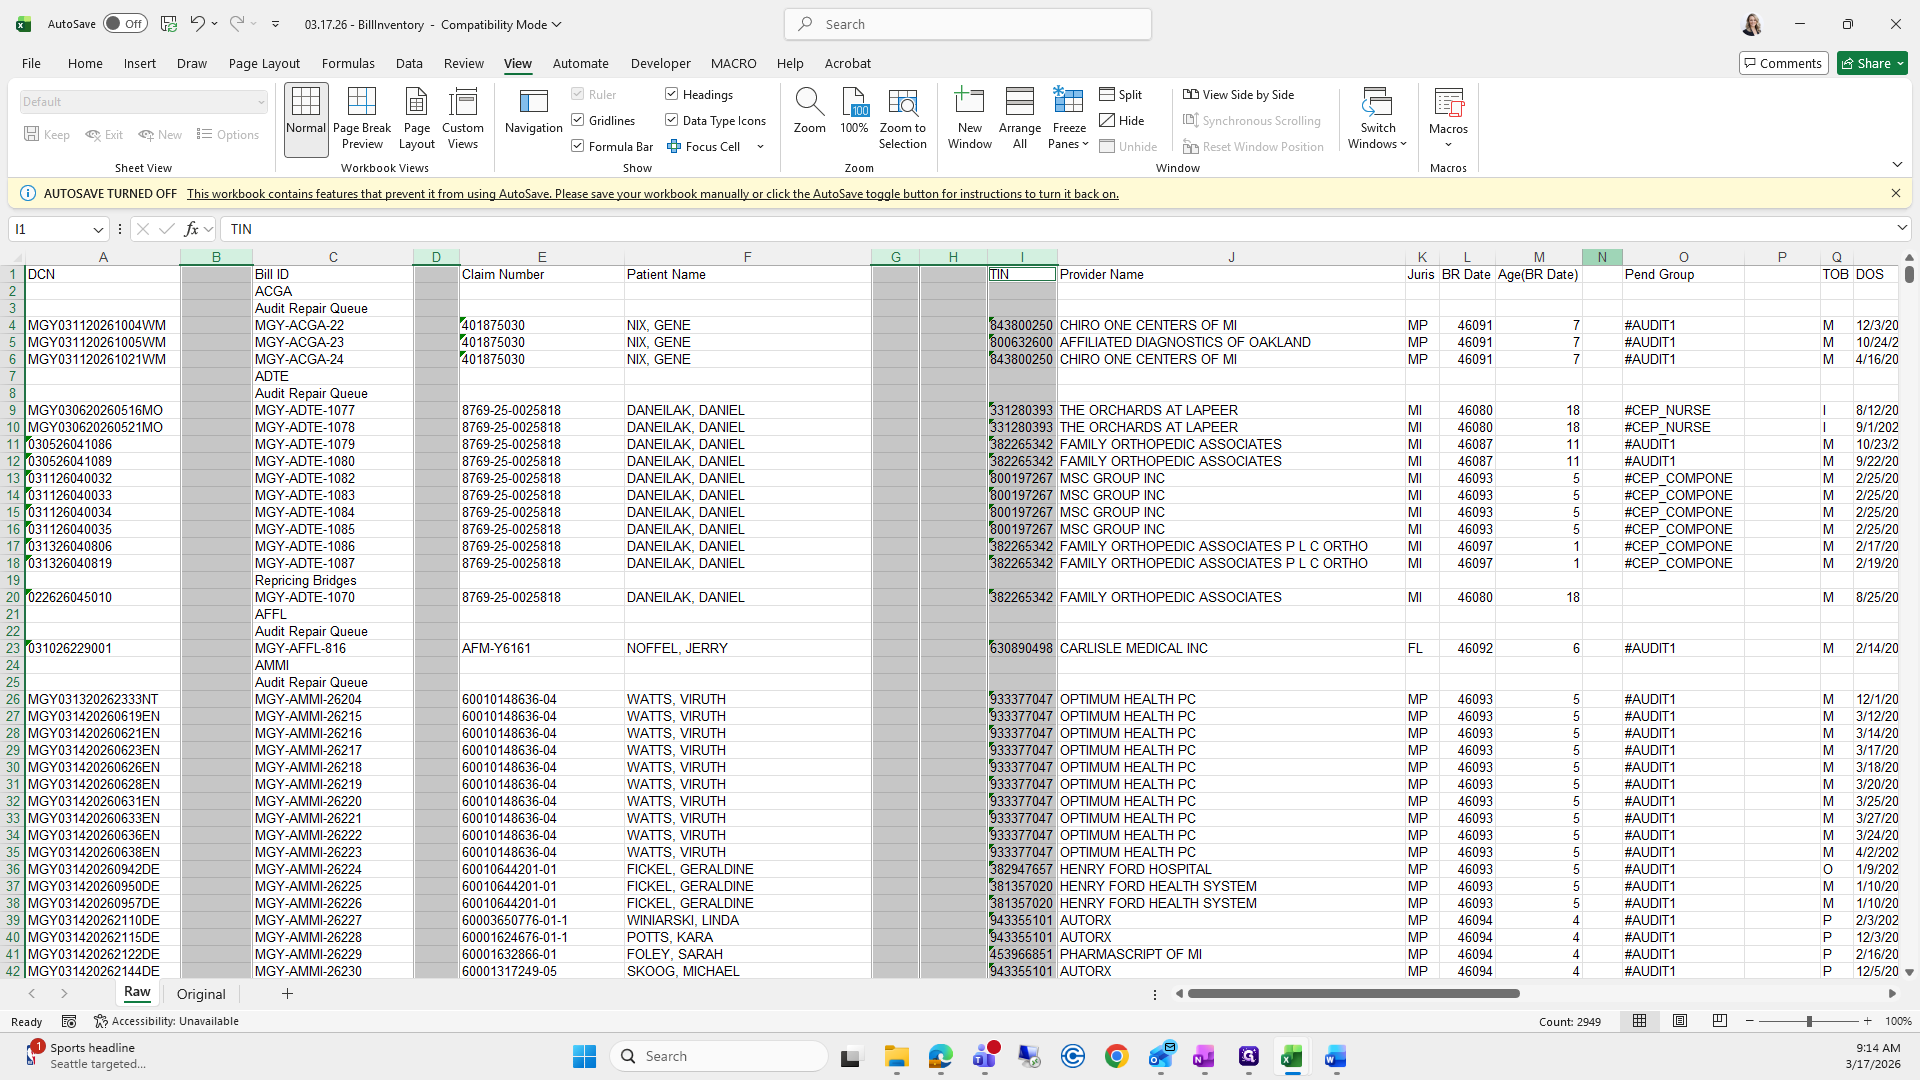Click the Comments button

(x=1782, y=63)
